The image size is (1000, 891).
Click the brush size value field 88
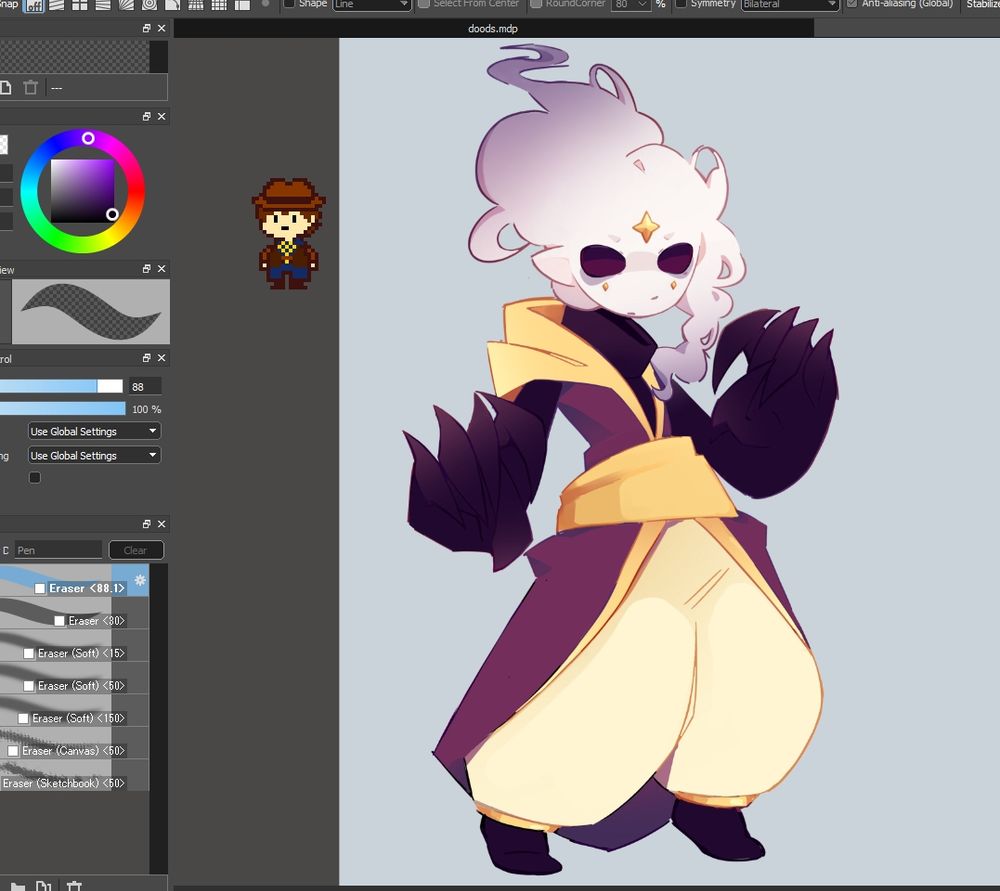[x=145, y=387]
